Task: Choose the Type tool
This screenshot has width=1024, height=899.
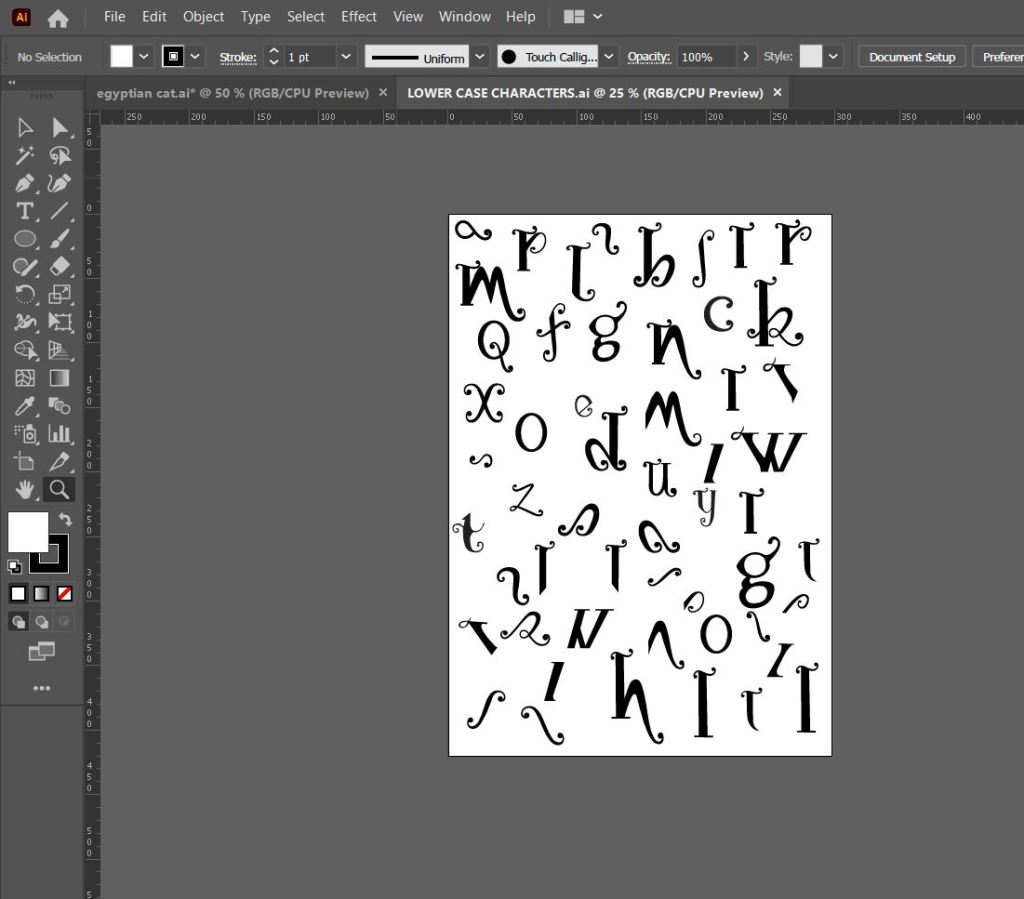Action: [25, 211]
